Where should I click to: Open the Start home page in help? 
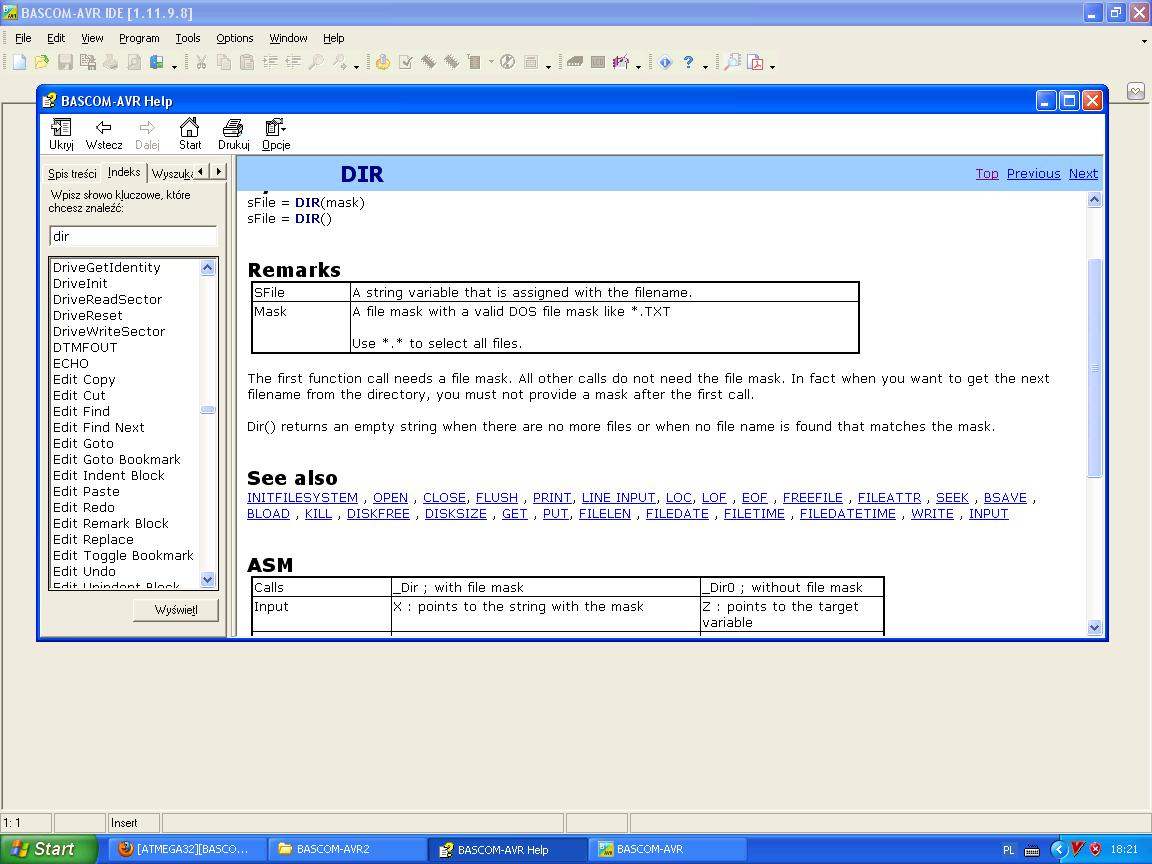pos(190,134)
